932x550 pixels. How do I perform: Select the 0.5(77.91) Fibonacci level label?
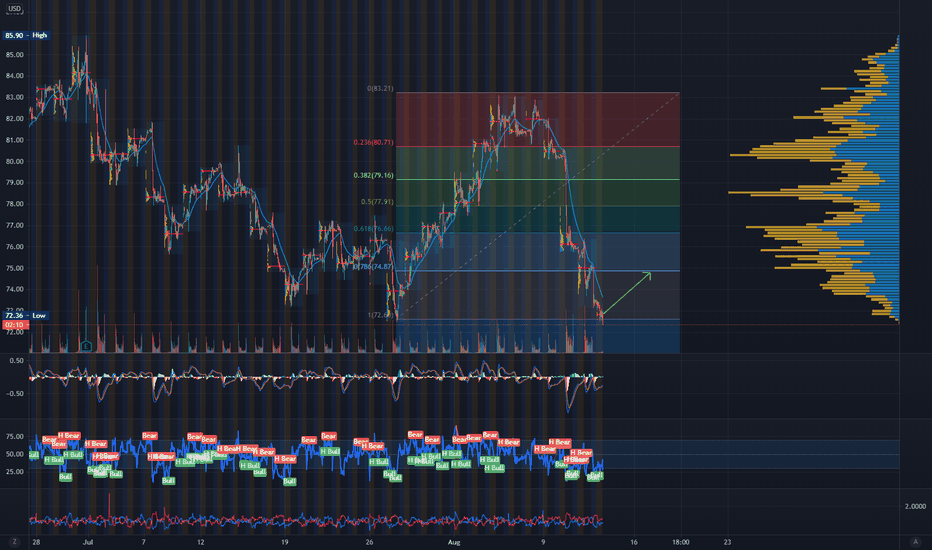pyautogui.click(x=377, y=202)
